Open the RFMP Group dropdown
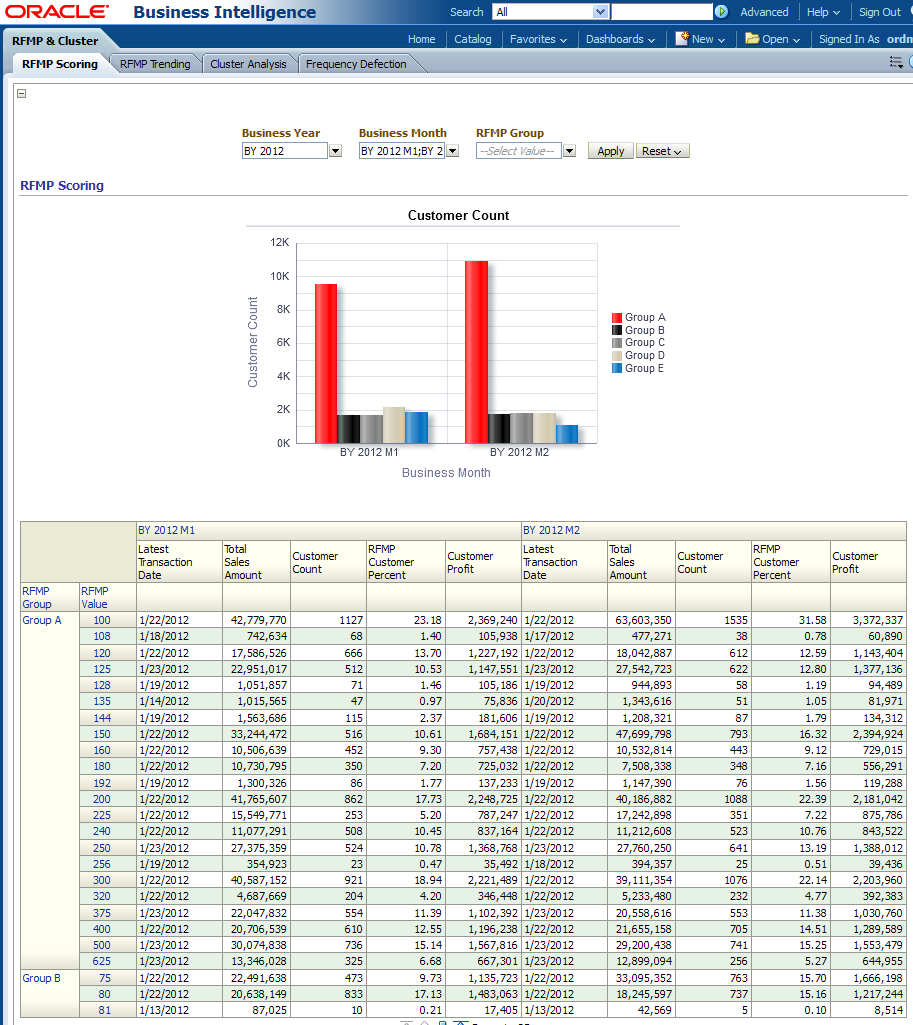This screenshot has height=1025, width=913. click(569, 151)
